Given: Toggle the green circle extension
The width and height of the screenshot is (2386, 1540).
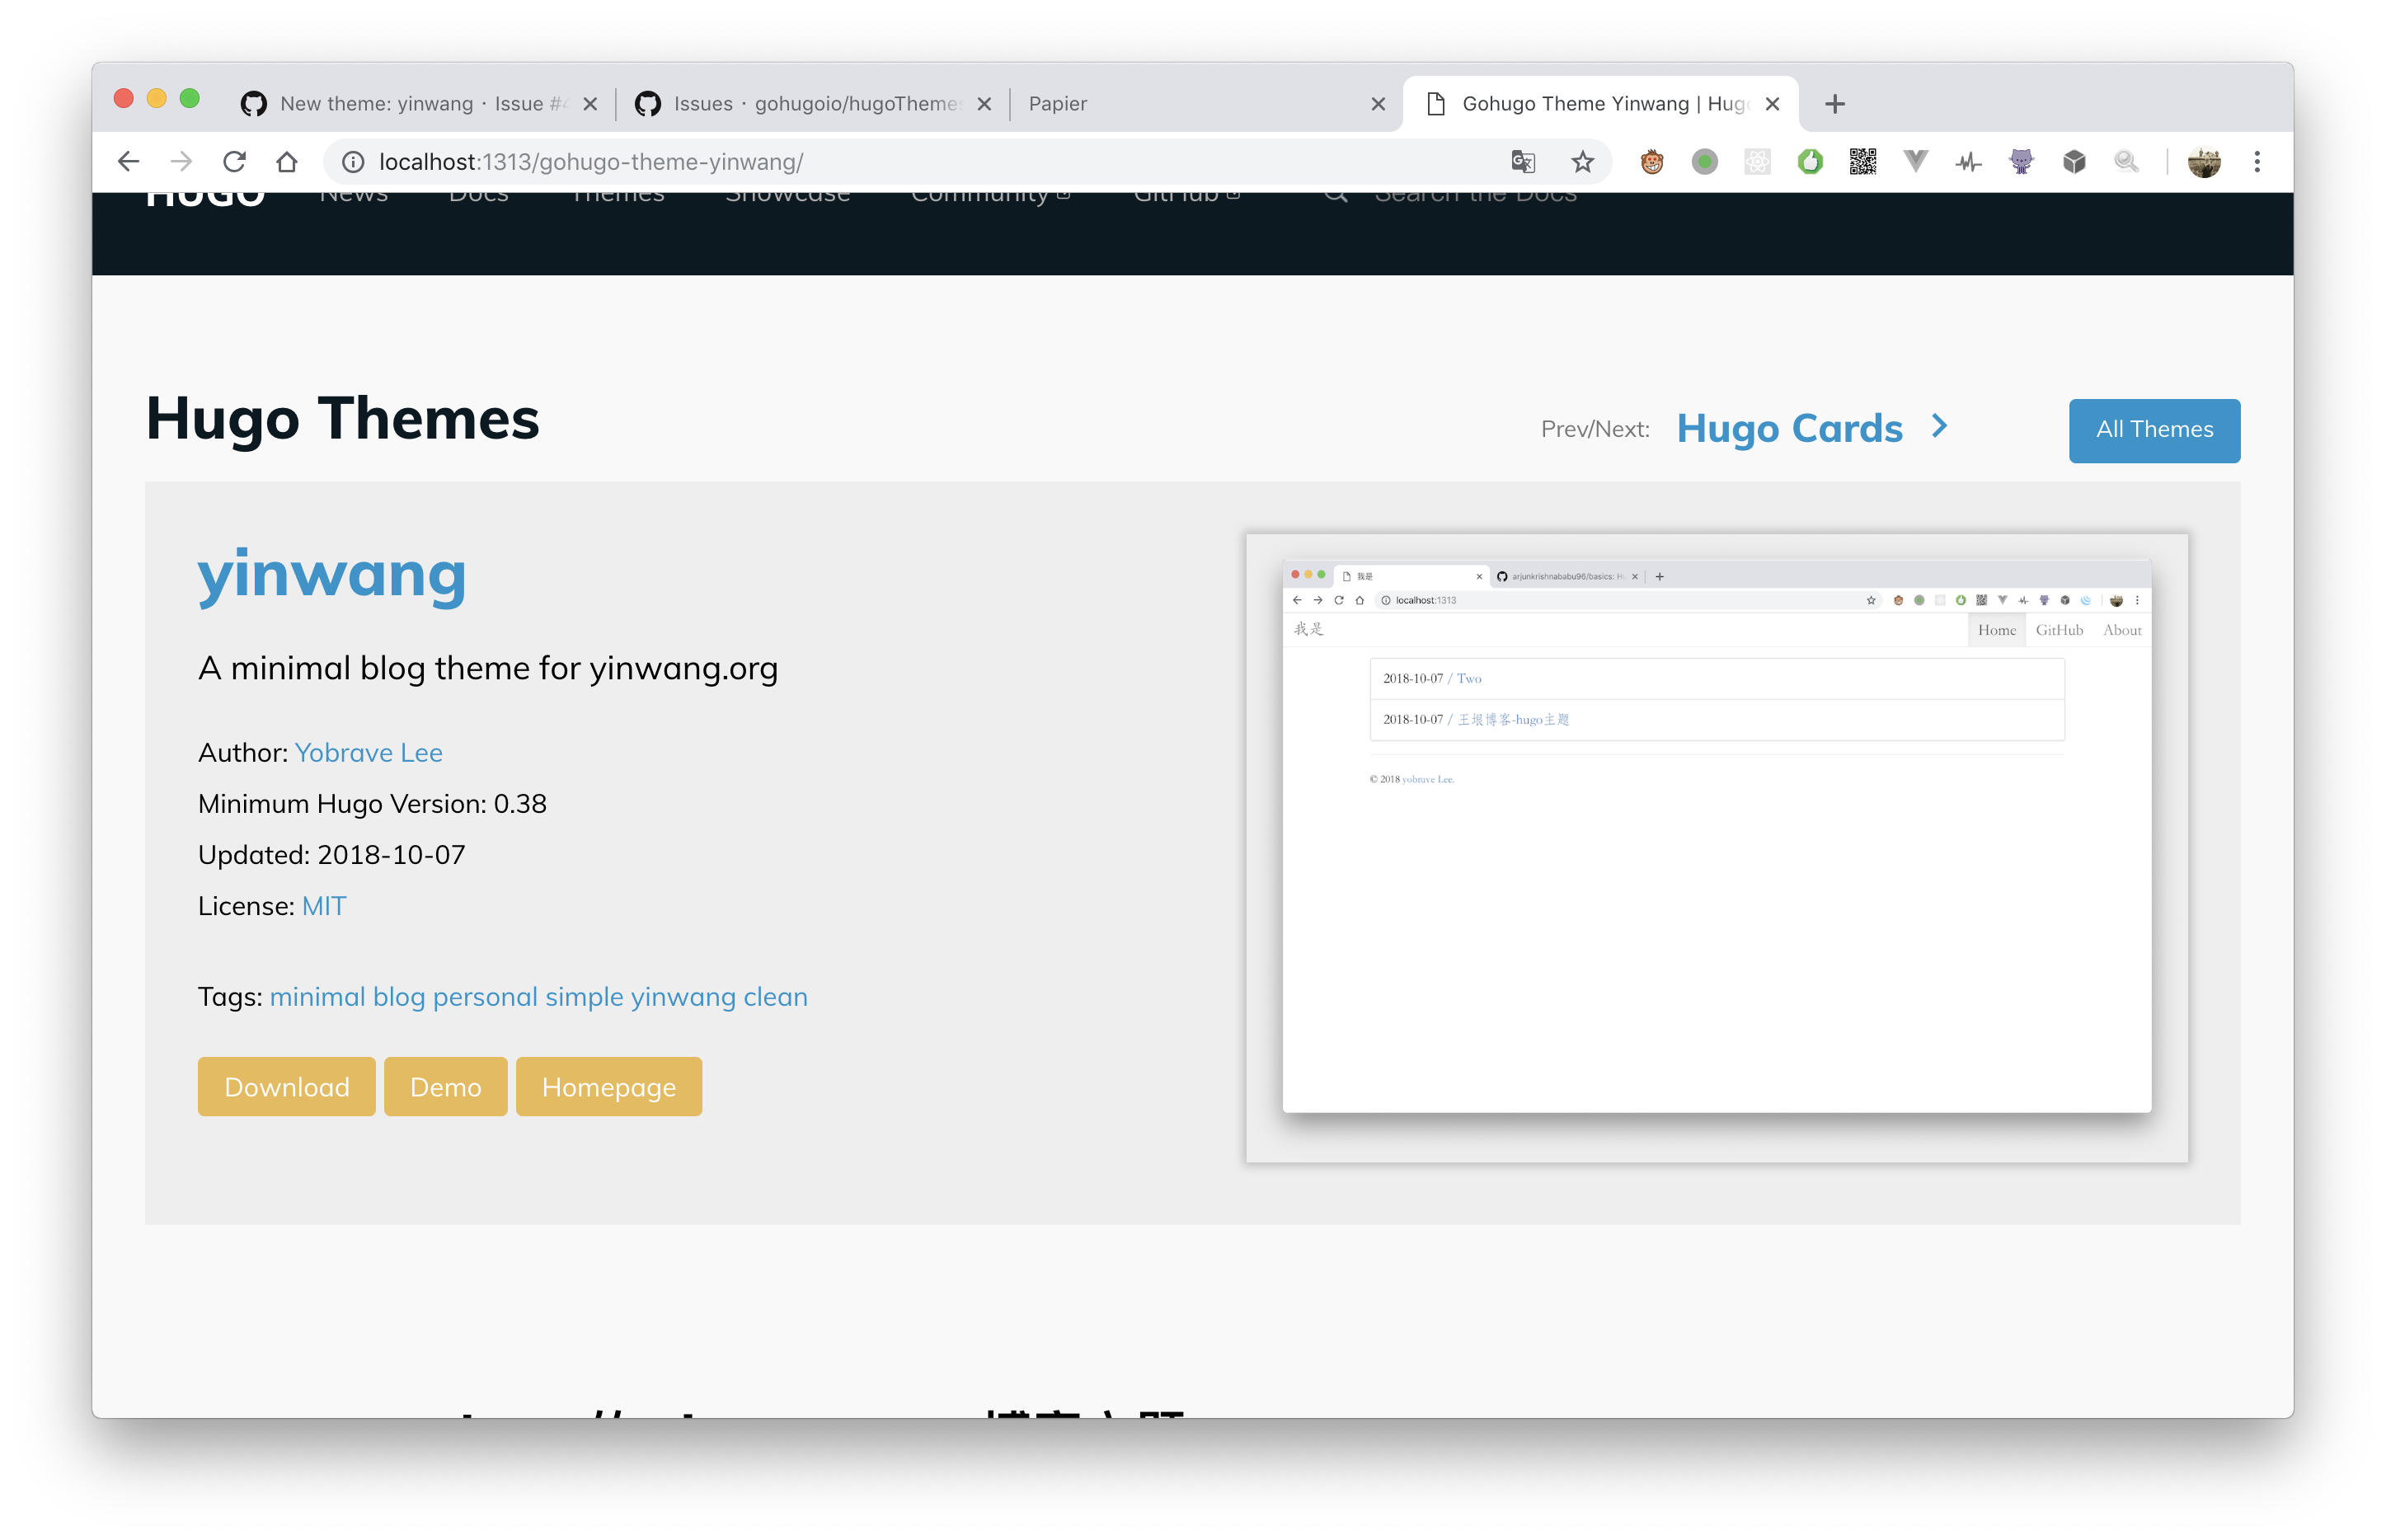Looking at the screenshot, I should coord(1705,161).
